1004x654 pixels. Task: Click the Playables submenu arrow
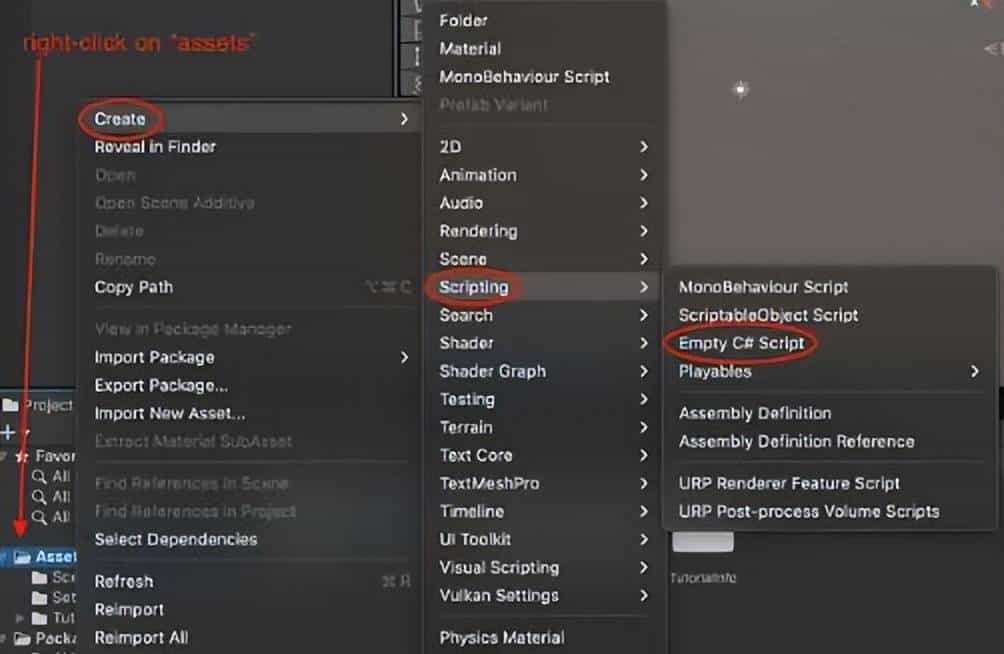coord(974,371)
